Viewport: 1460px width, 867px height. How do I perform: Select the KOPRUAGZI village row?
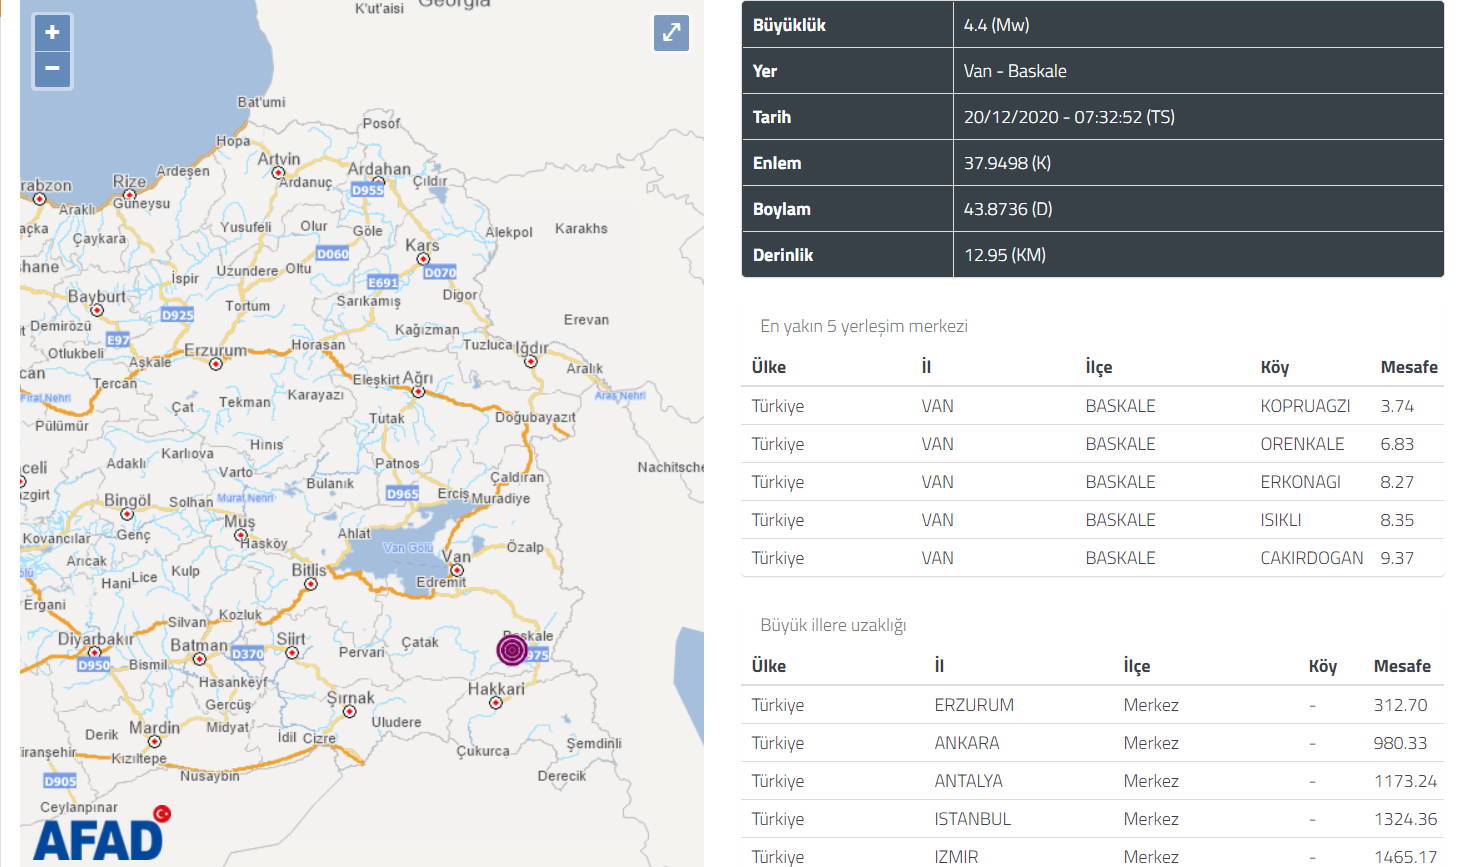click(x=1304, y=406)
